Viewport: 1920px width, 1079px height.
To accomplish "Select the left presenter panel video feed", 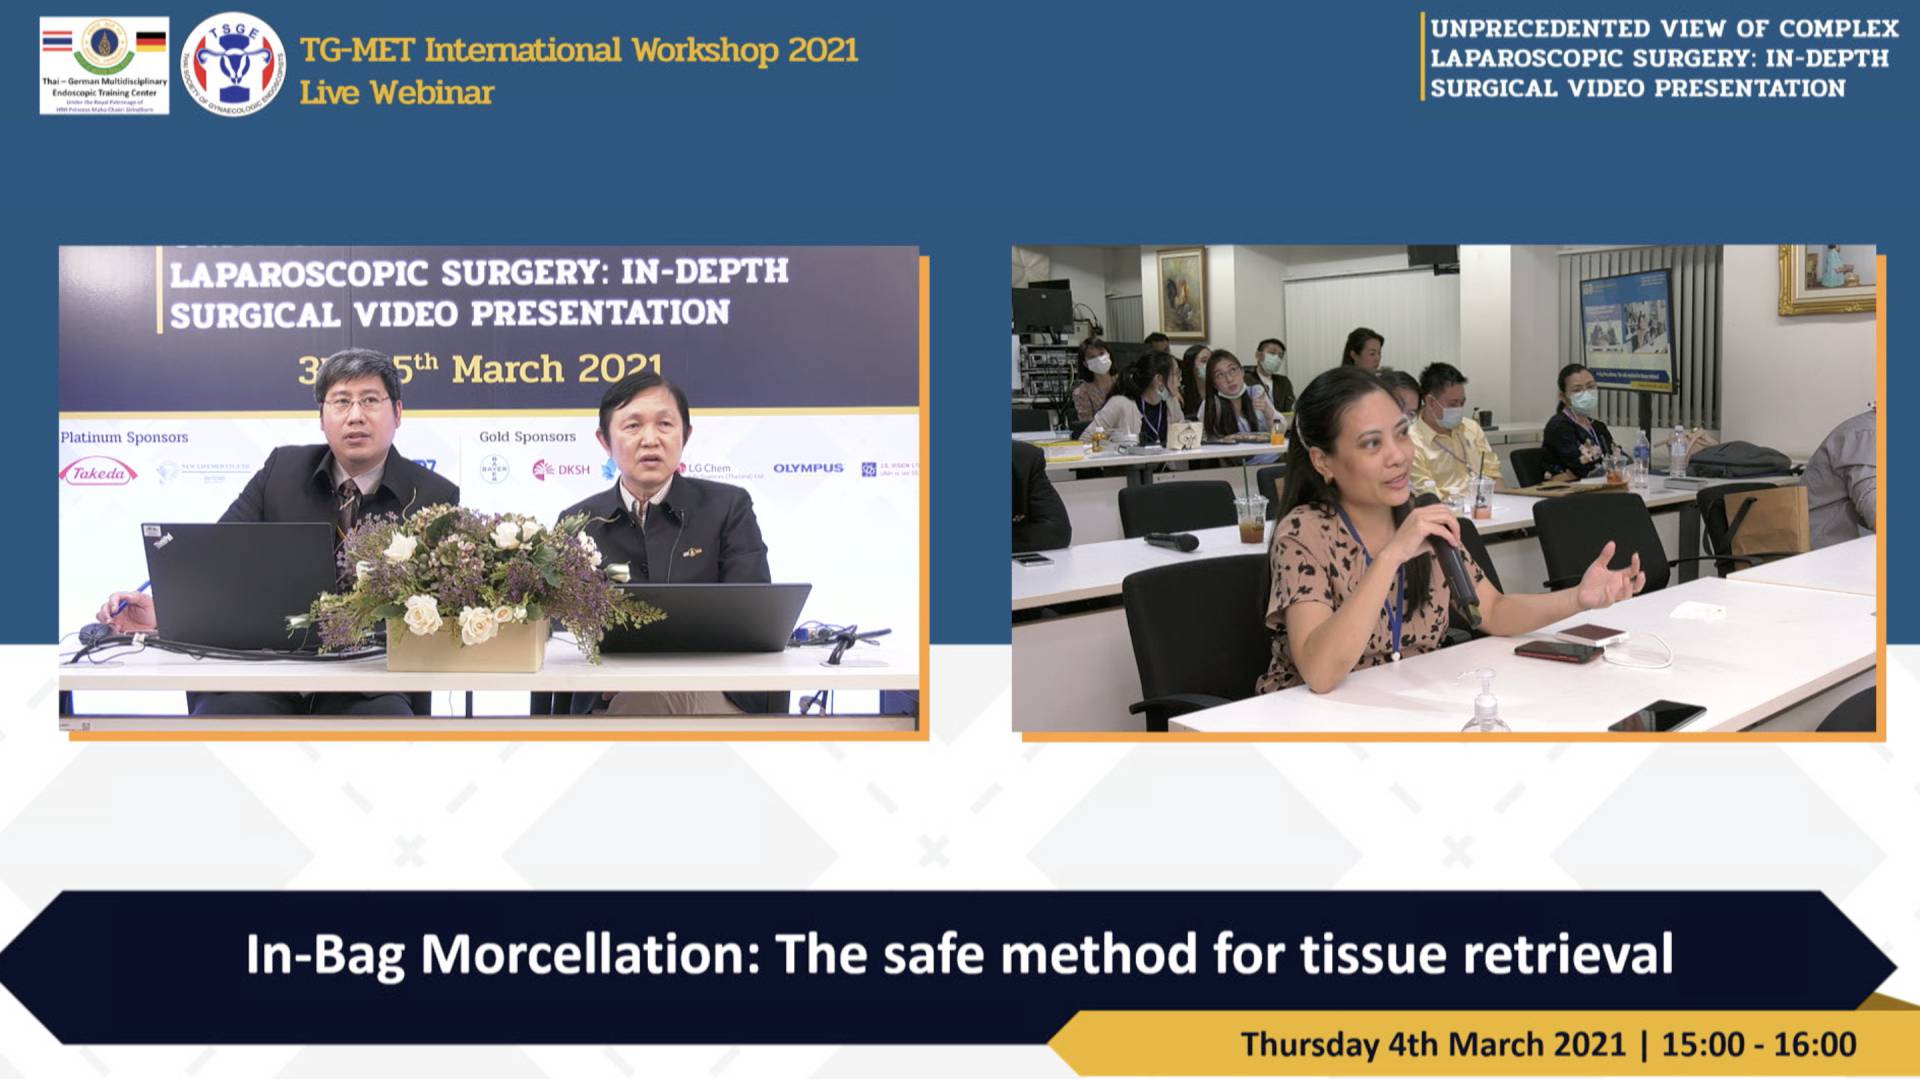I will [x=489, y=489].
